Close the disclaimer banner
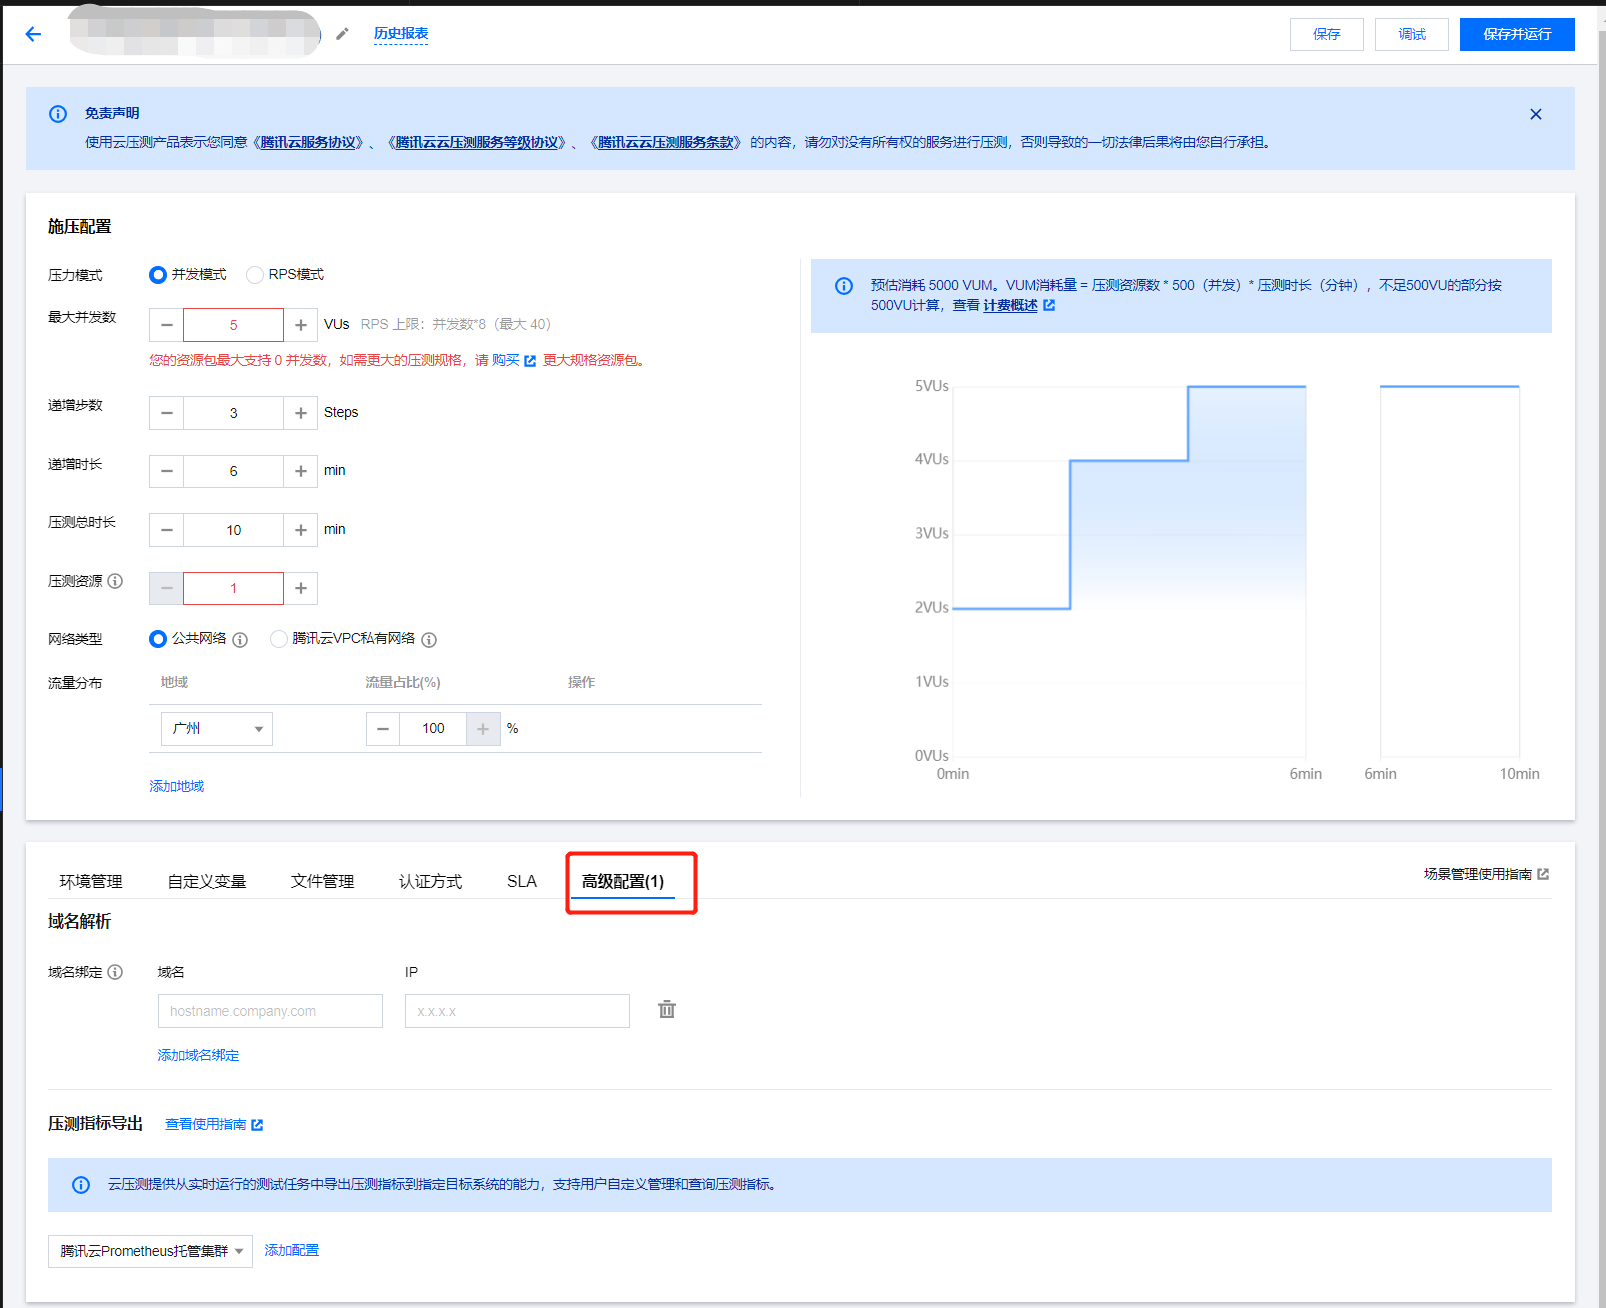This screenshot has width=1606, height=1308. (x=1535, y=114)
